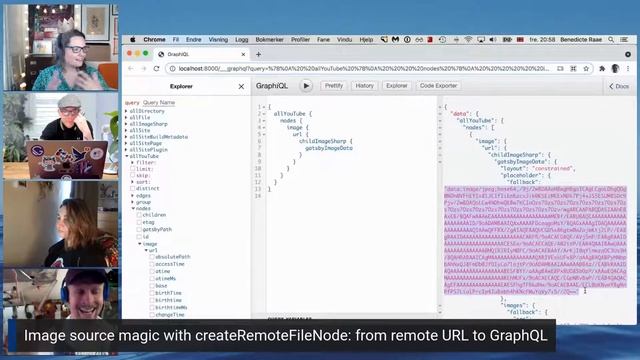The height and width of the screenshot is (360, 640).
Task: Check the accessTime field
Action: click(152, 264)
